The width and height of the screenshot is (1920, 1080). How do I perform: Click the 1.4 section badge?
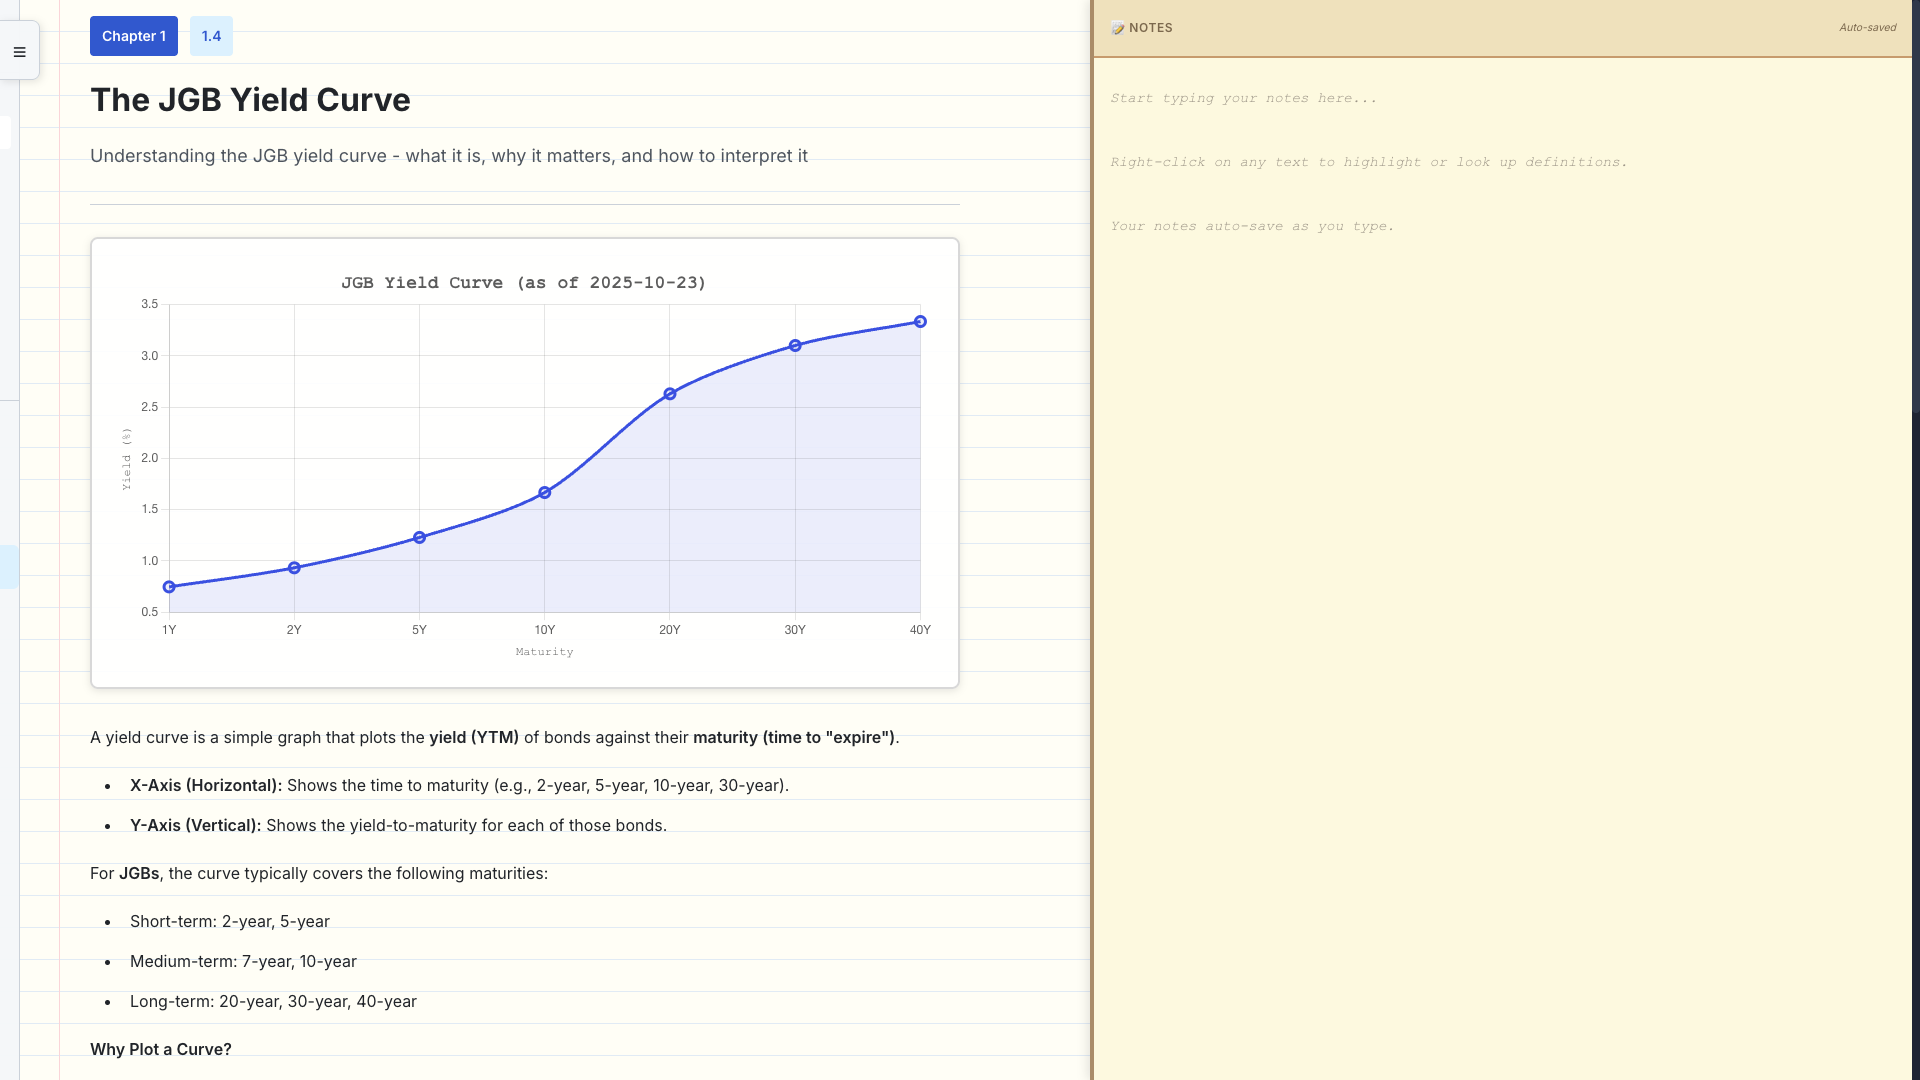211,36
